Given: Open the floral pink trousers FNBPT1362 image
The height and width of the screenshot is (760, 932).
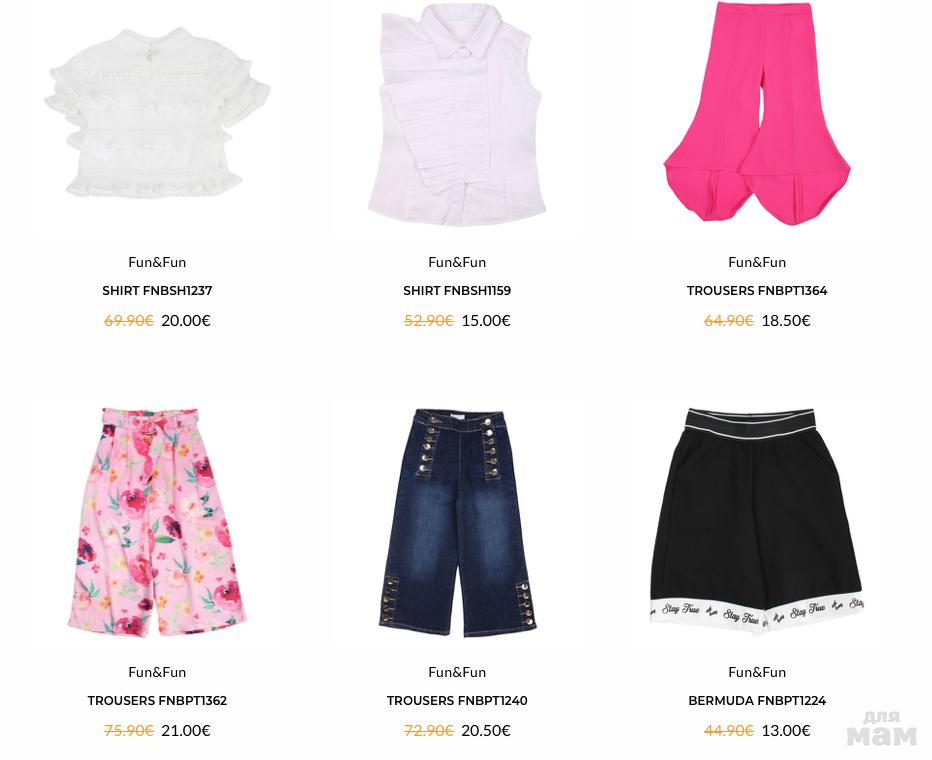Looking at the screenshot, I should [157, 522].
